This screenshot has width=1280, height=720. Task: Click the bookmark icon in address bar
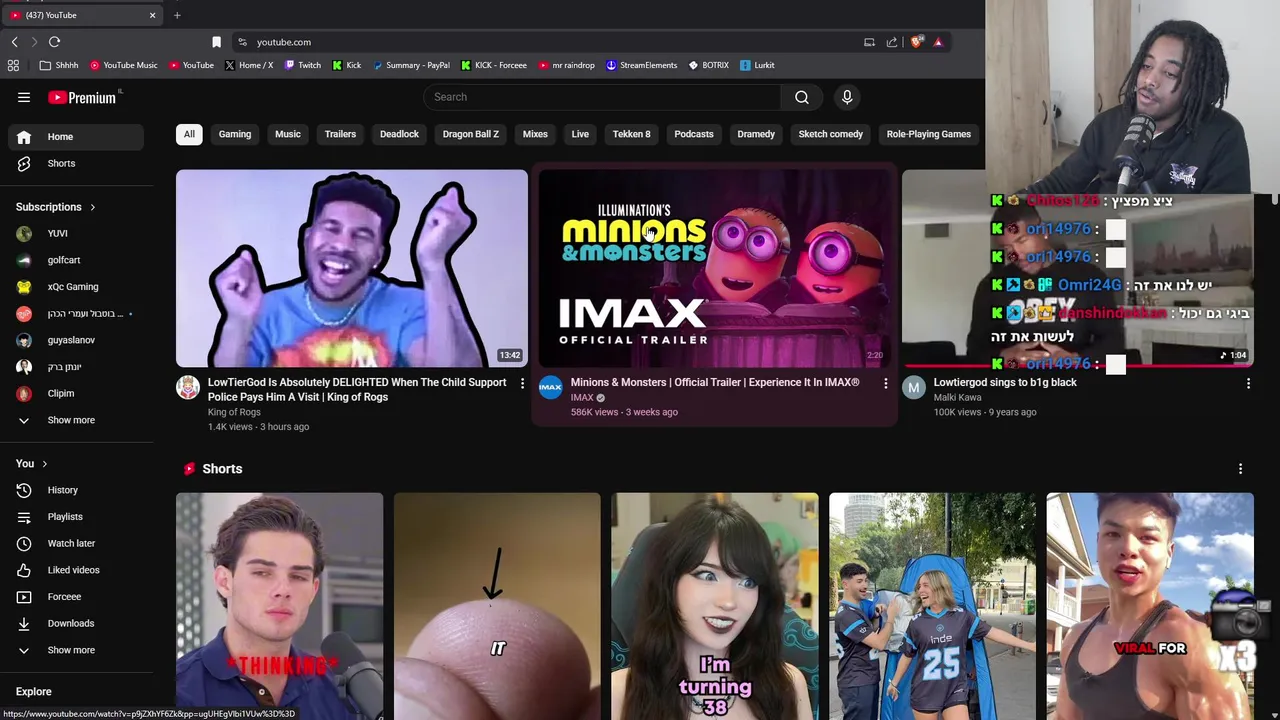[216, 42]
